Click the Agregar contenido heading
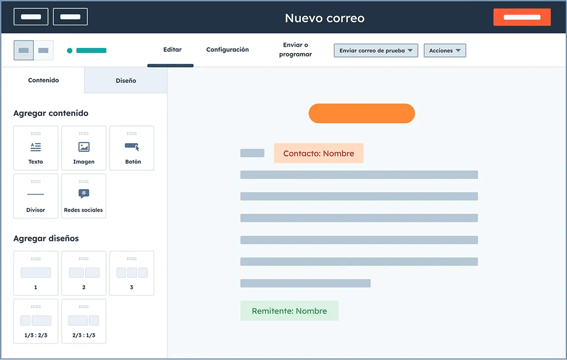The height and width of the screenshot is (360, 567). coord(51,113)
